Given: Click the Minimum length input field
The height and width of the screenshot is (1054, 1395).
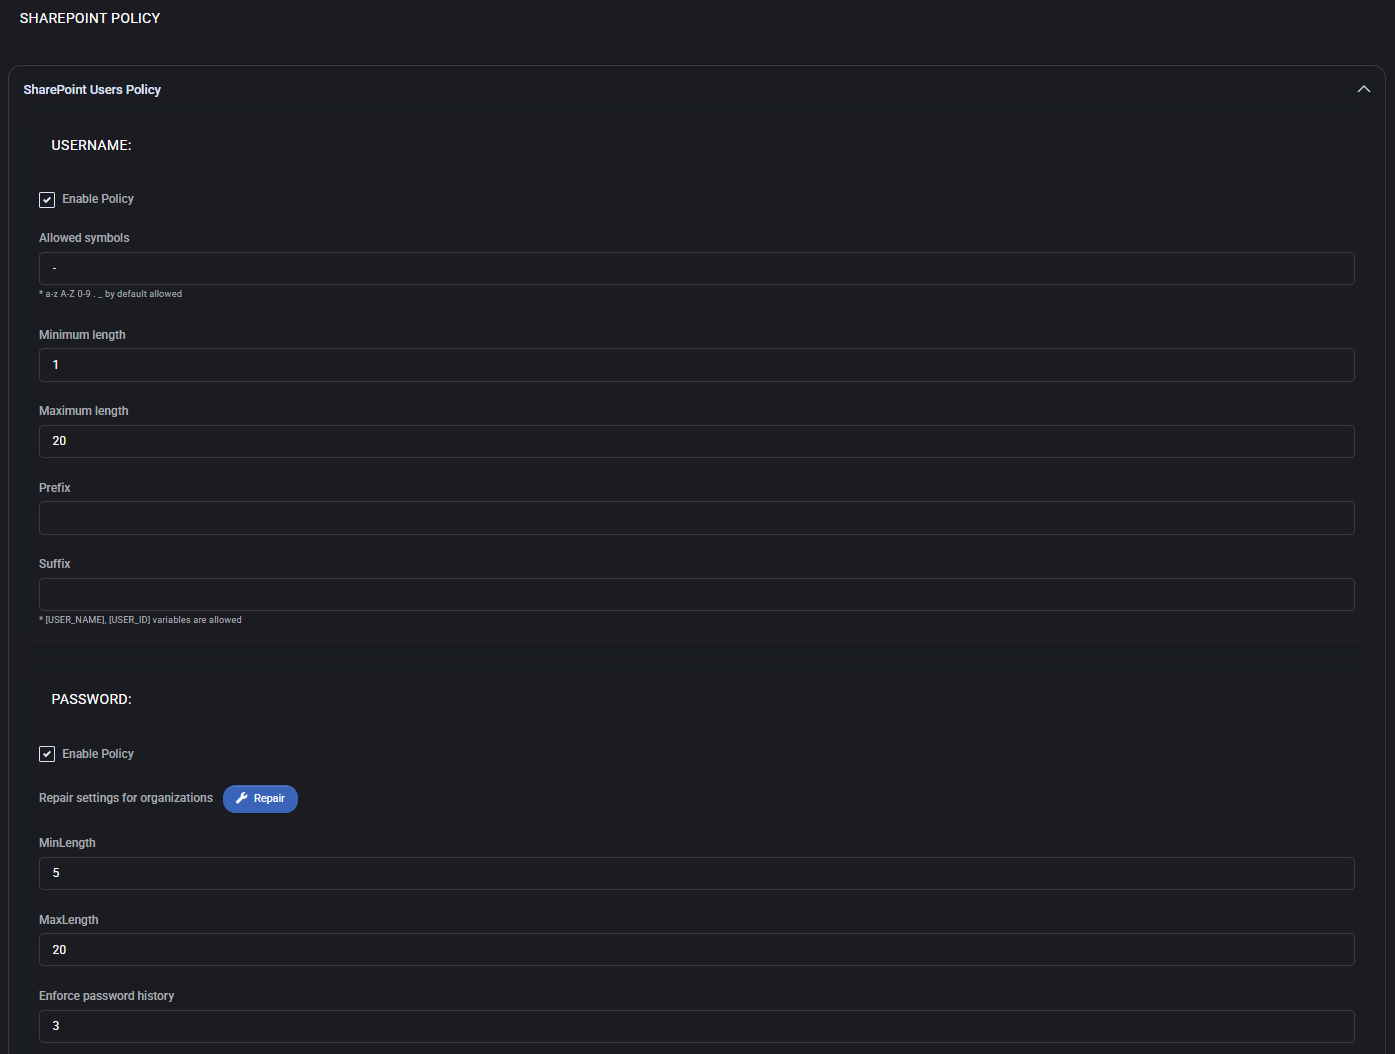Looking at the screenshot, I should [x=696, y=365].
